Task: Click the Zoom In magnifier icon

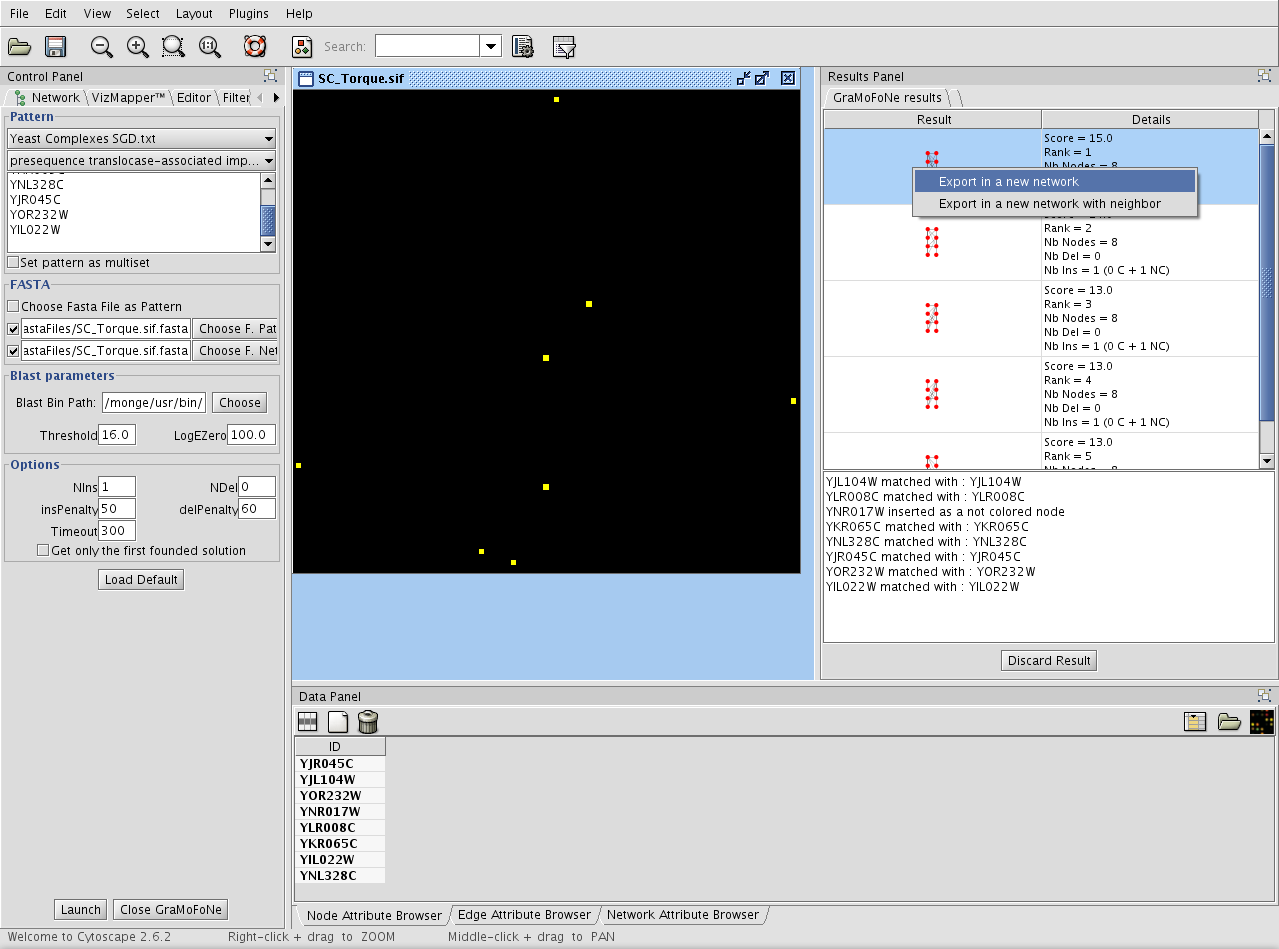Action: click(x=138, y=46)
